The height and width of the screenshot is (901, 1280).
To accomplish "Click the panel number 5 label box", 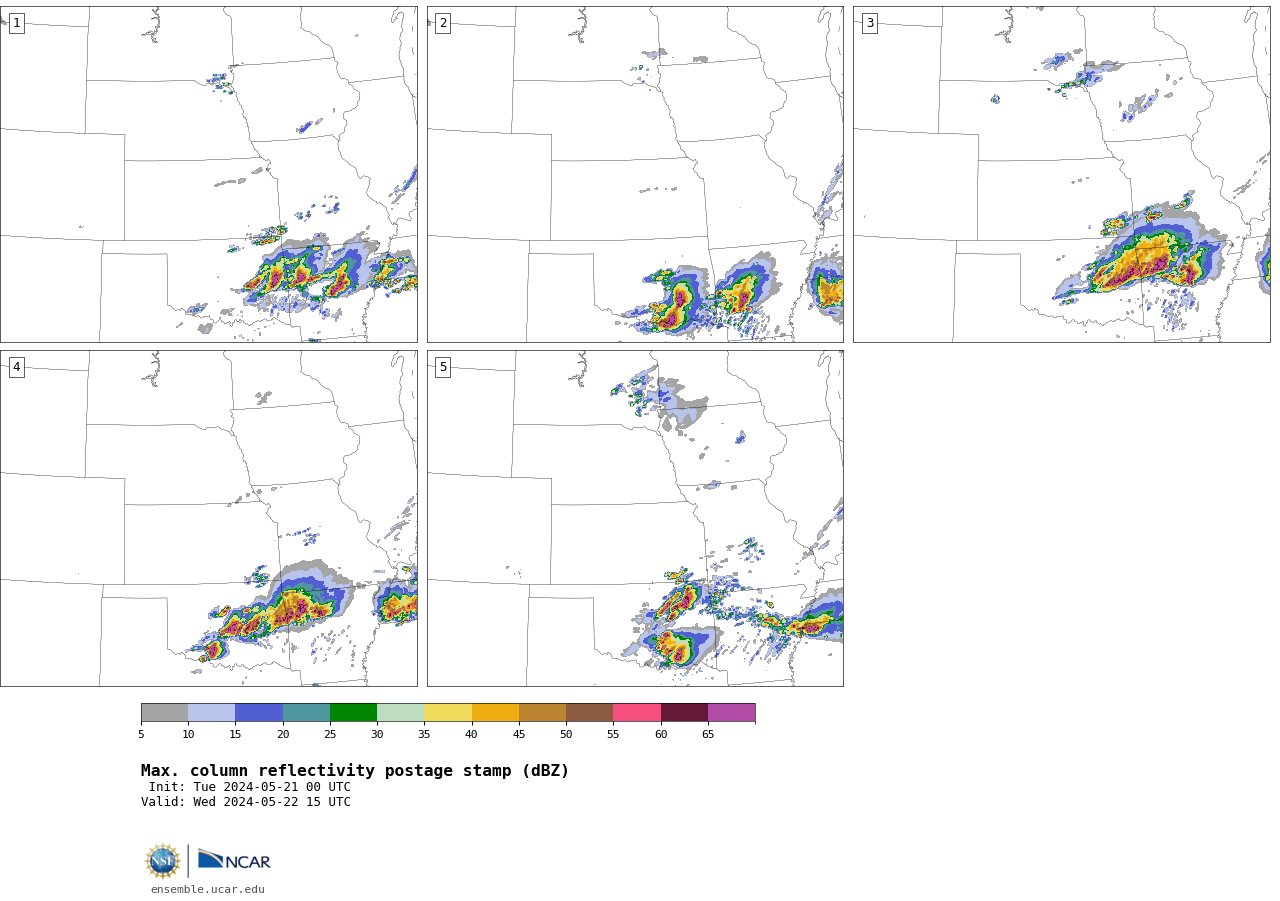I will (x=443, y=367).
